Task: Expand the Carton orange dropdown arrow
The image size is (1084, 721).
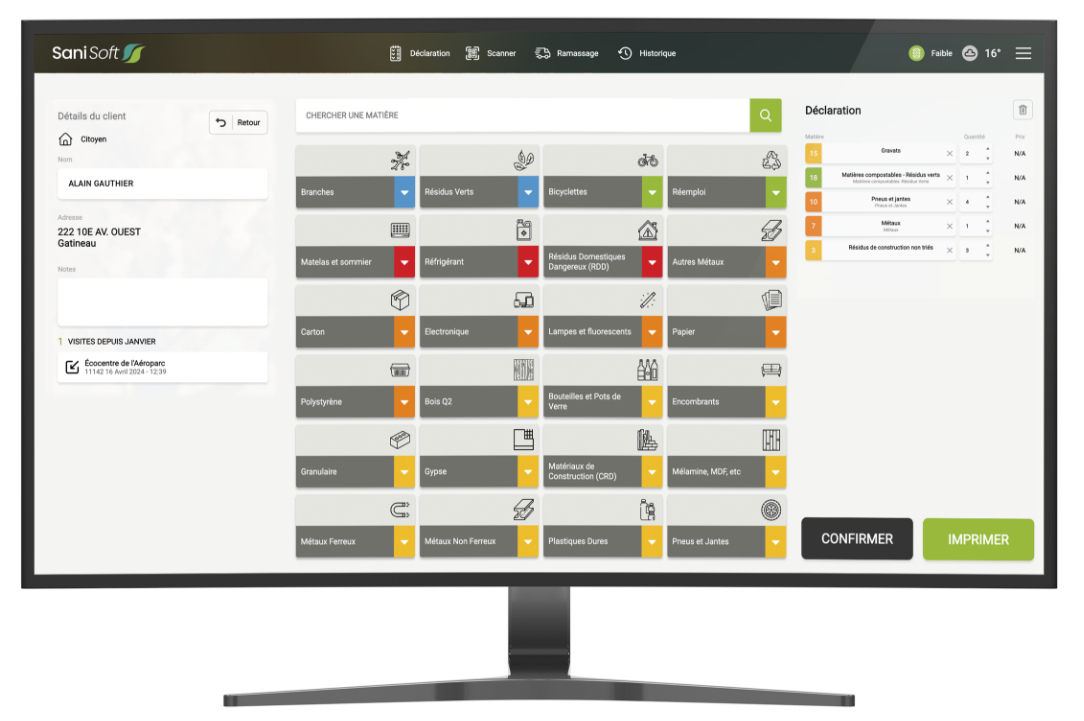Action: 404,332
